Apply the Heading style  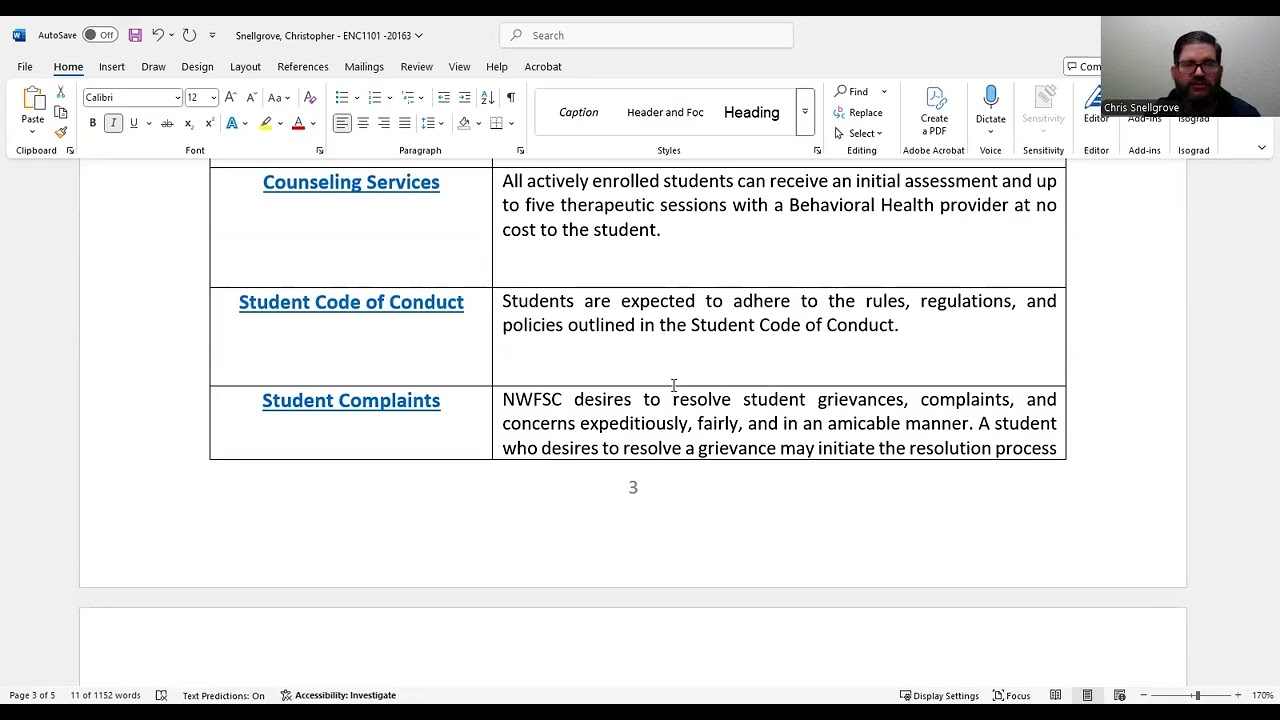click(752, 112)
